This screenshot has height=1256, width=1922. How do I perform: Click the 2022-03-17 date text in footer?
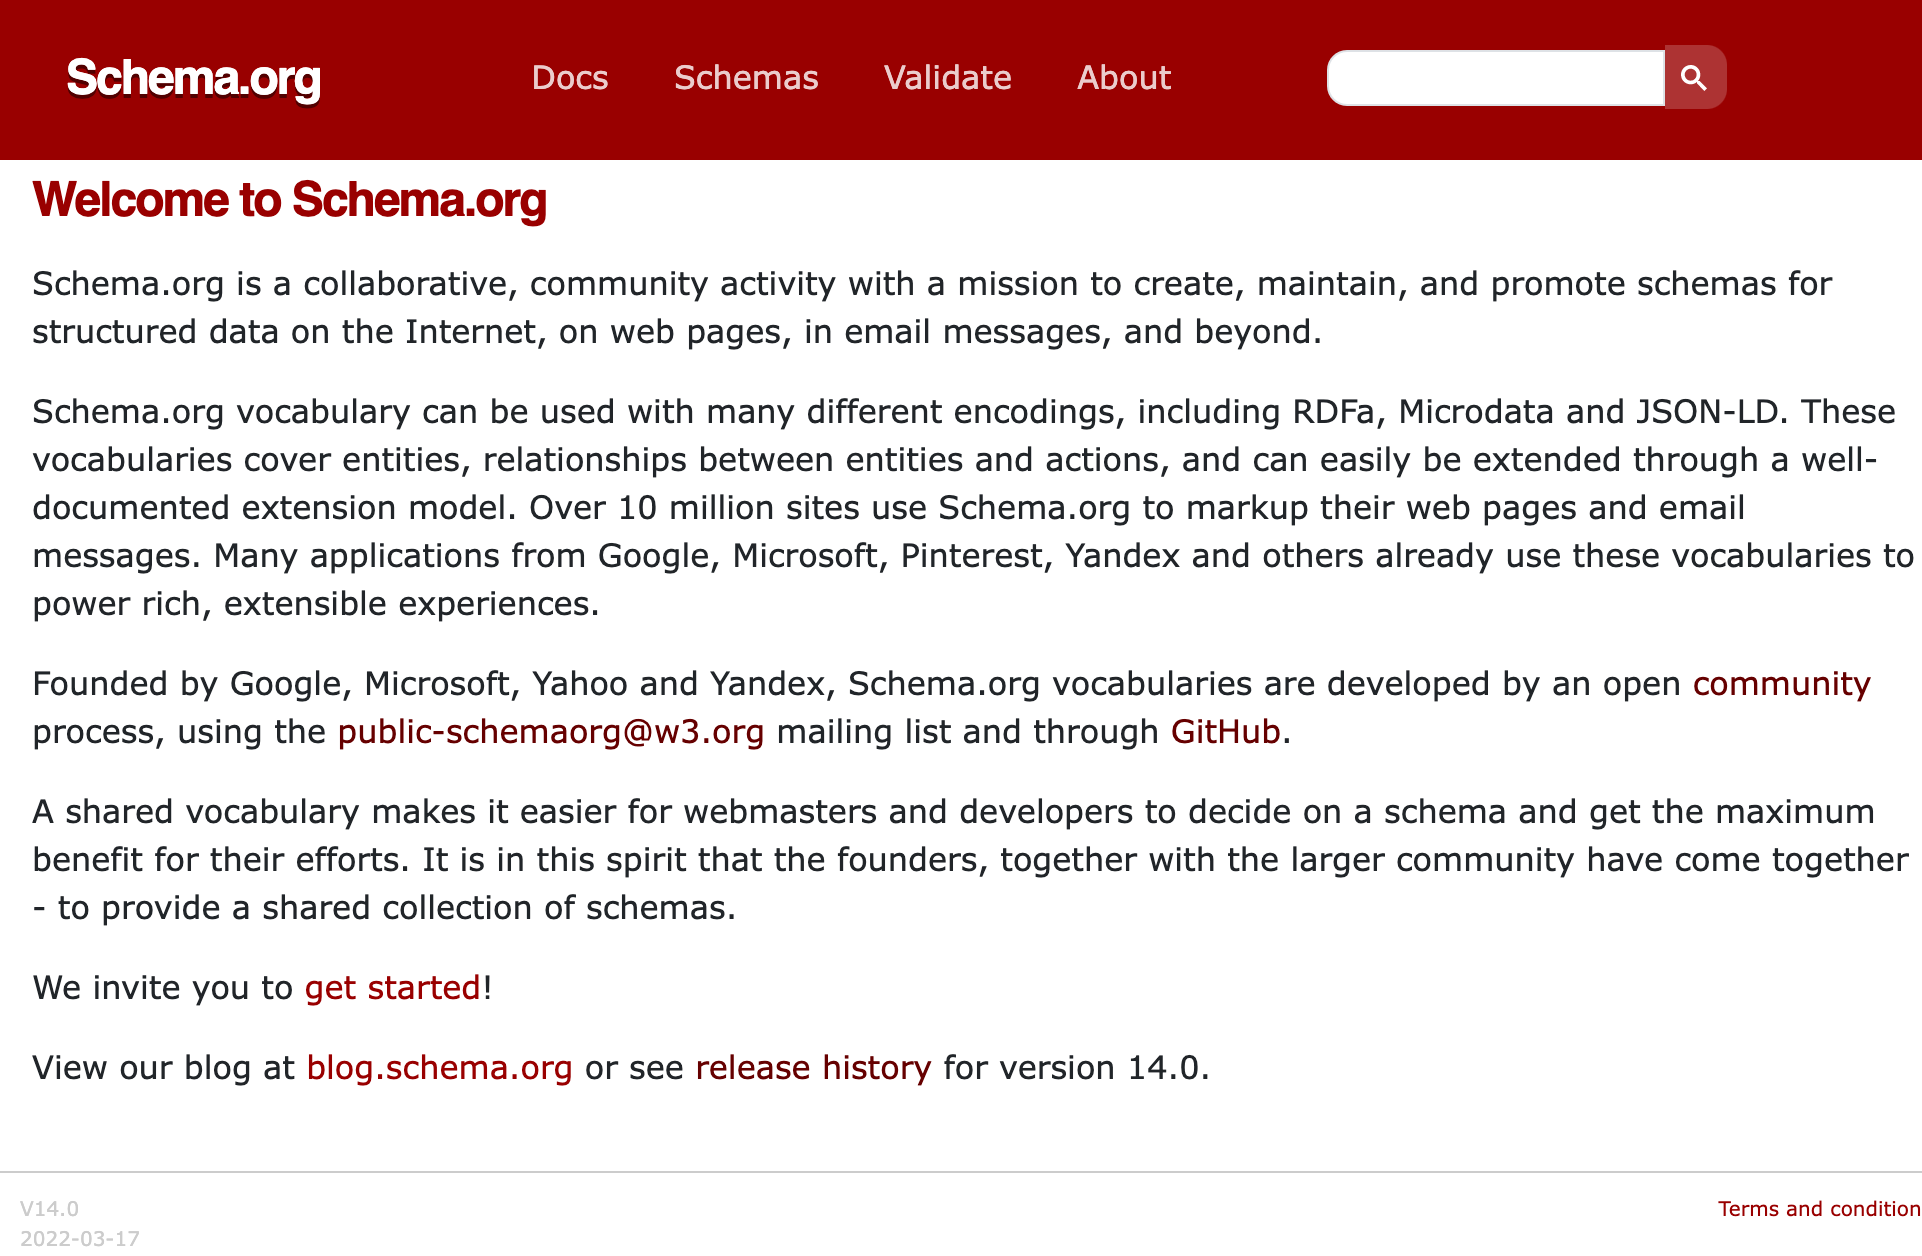(x=80, y=1239)
